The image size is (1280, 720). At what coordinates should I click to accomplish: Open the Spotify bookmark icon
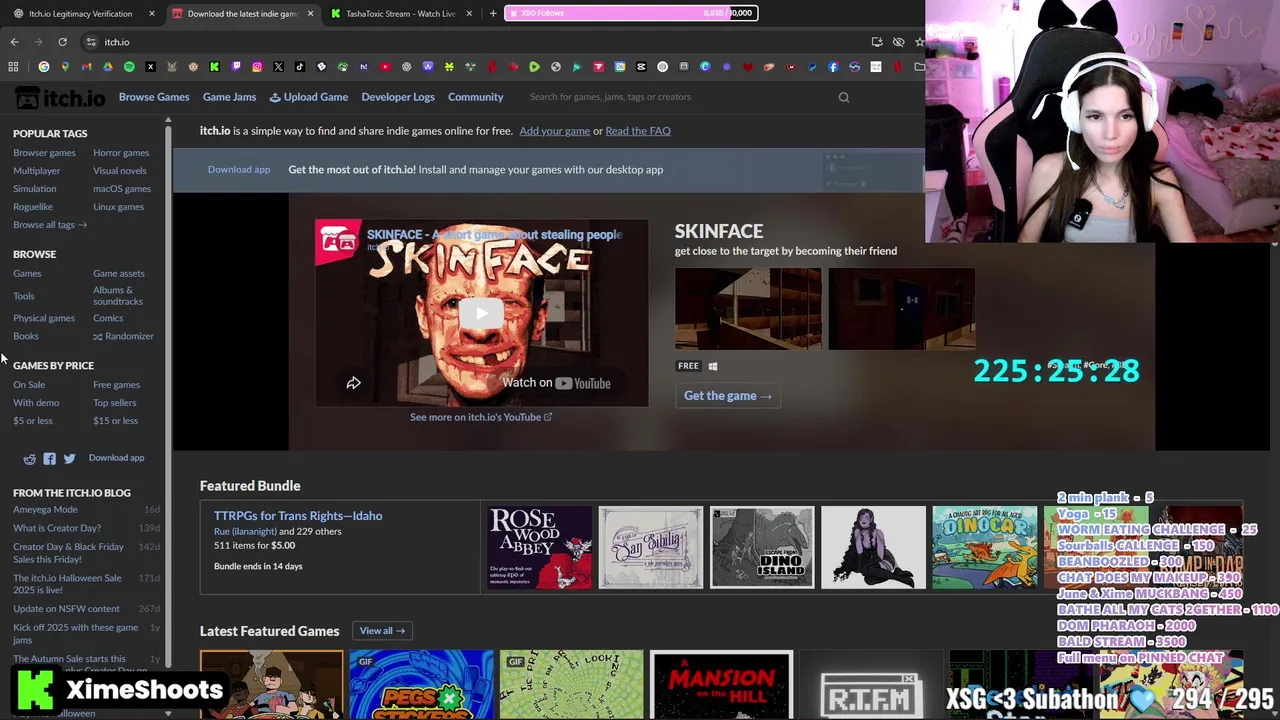tap(129, 67)
